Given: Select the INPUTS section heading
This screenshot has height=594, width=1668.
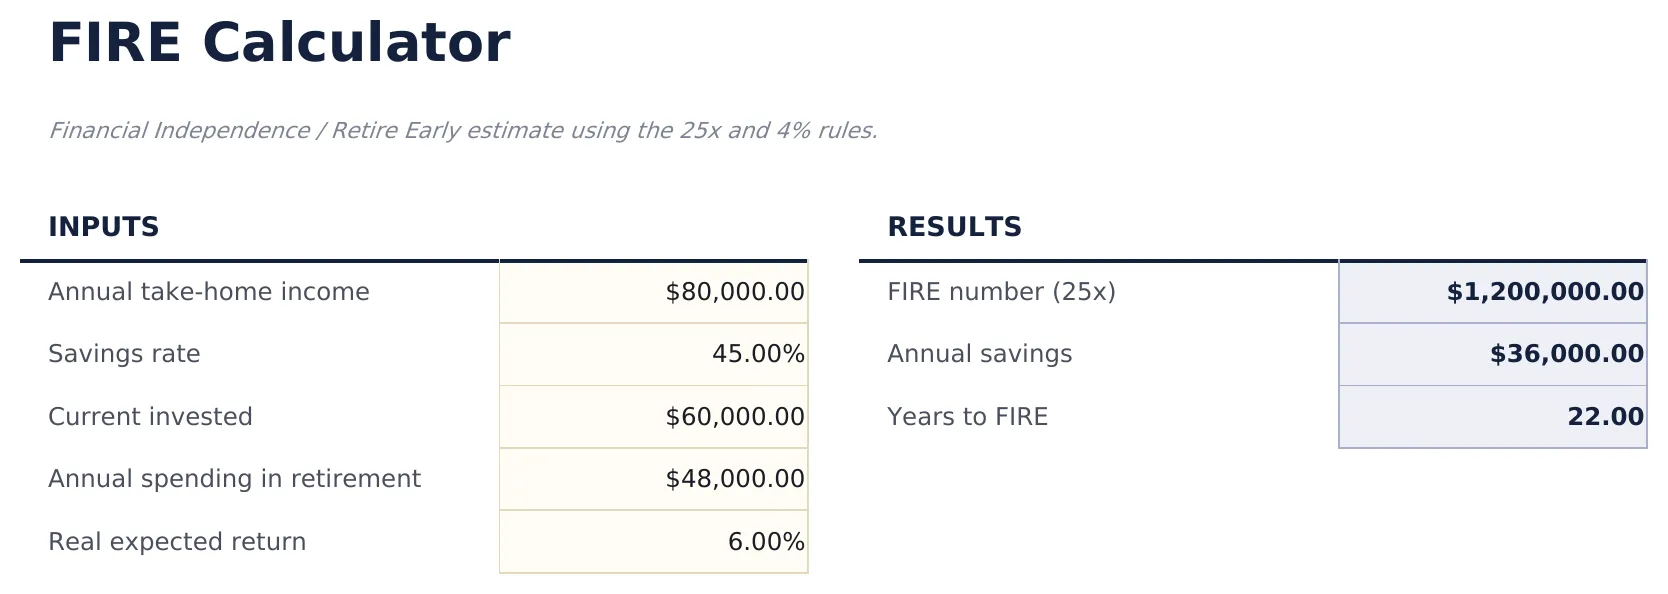Looking at the screenshot, I should pyautogui.click(x=104, y=227).
